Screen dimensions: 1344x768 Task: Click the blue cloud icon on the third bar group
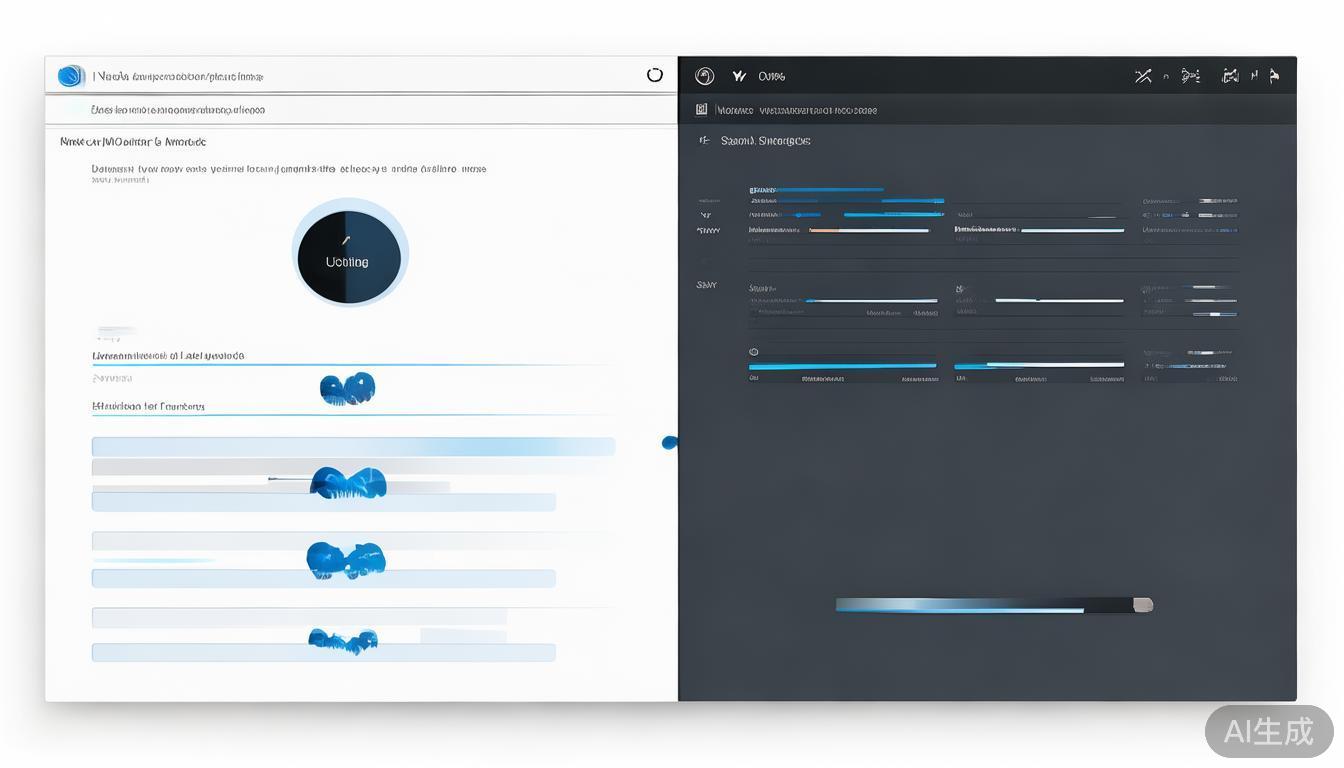(346, 561)
